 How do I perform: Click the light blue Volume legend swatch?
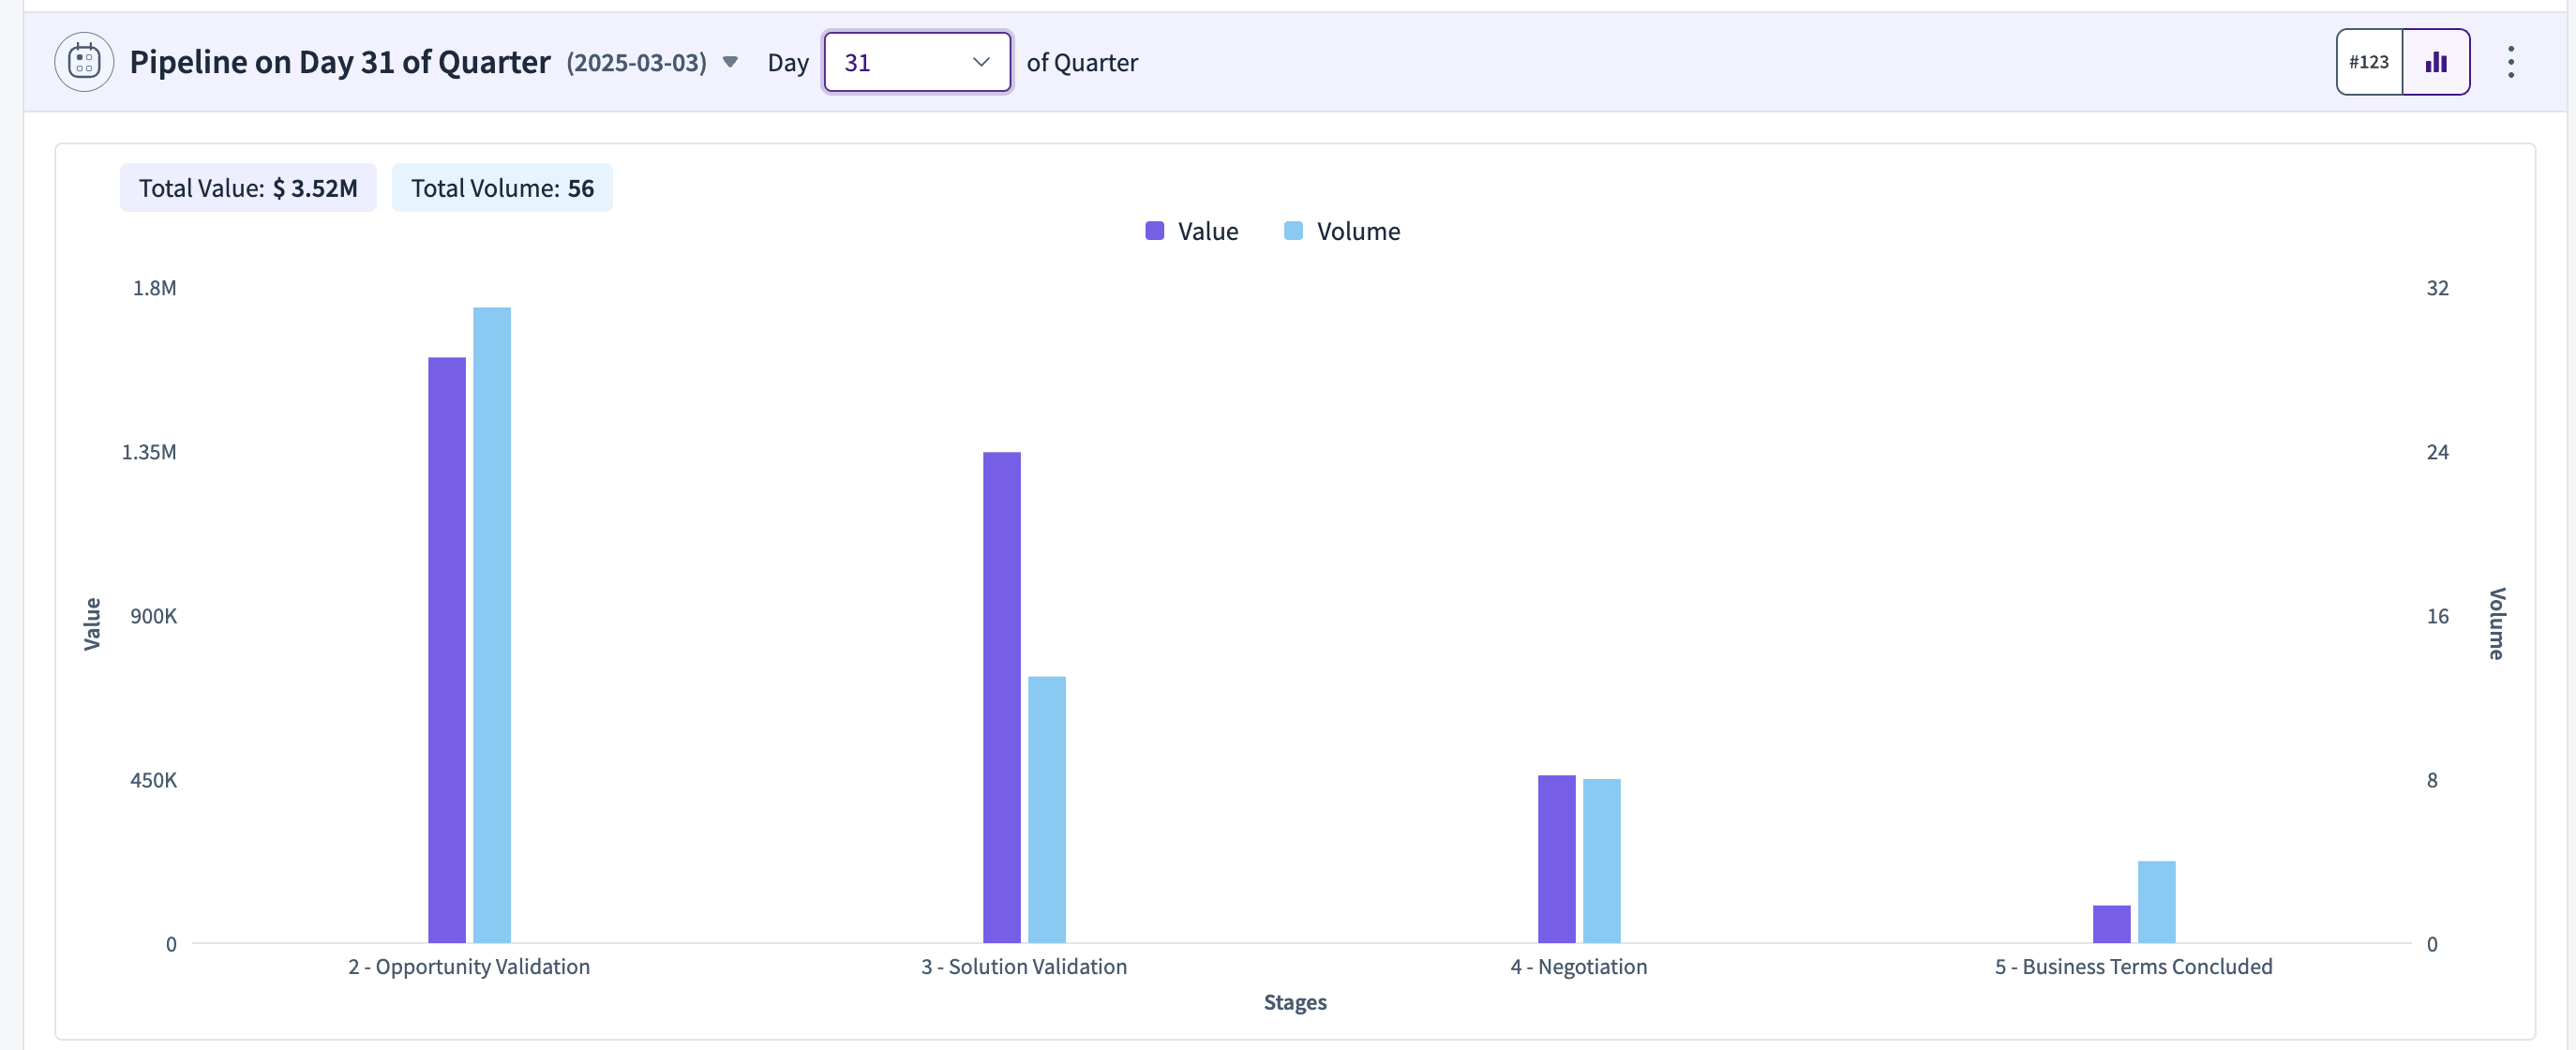click(1294, 231)
